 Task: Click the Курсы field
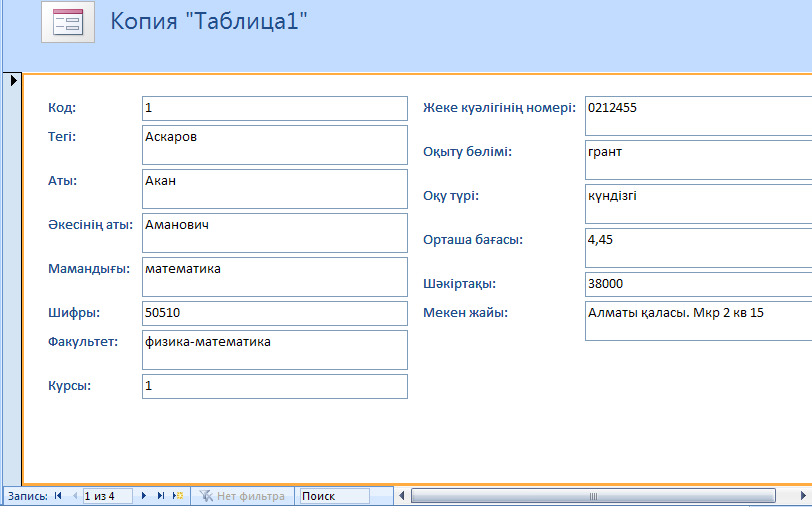coord(274,386)
